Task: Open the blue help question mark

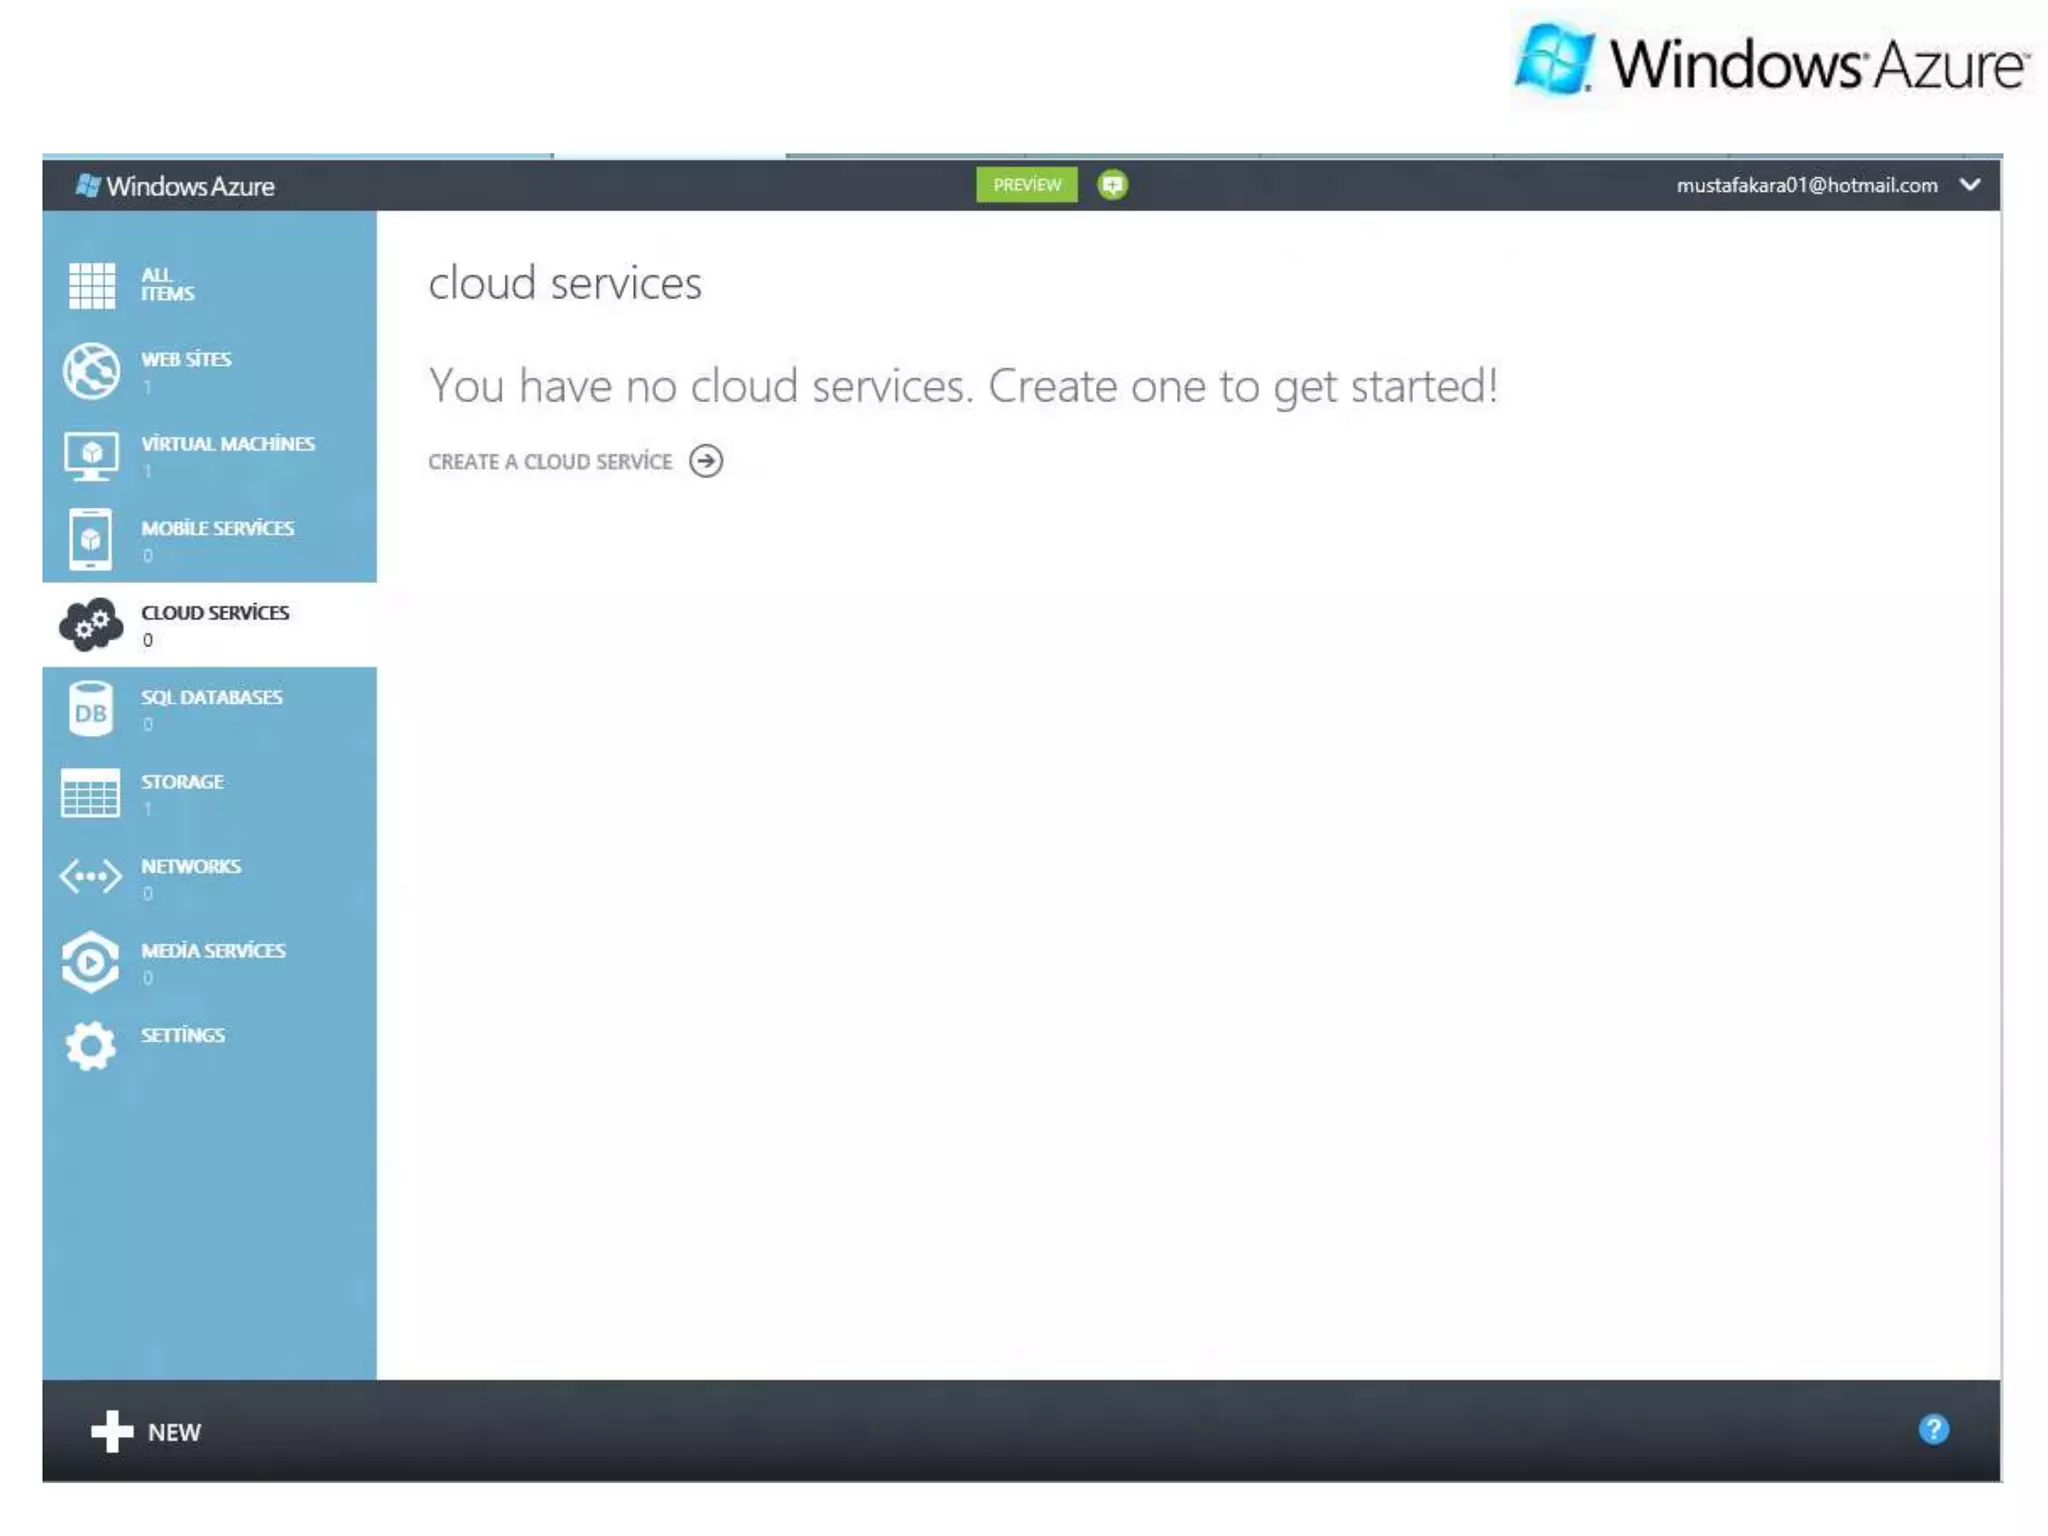Action: pos(1933,1429)
